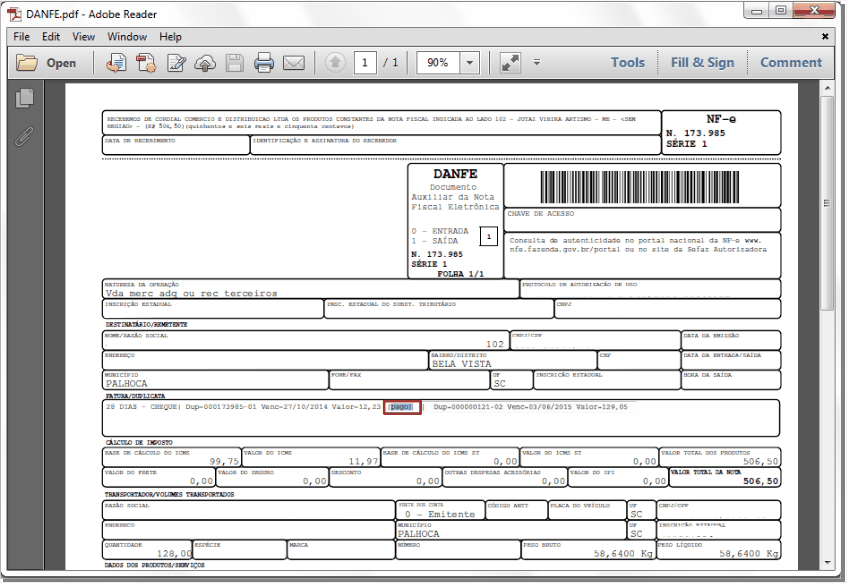Click the Create PDF online icon

point(116,63)
